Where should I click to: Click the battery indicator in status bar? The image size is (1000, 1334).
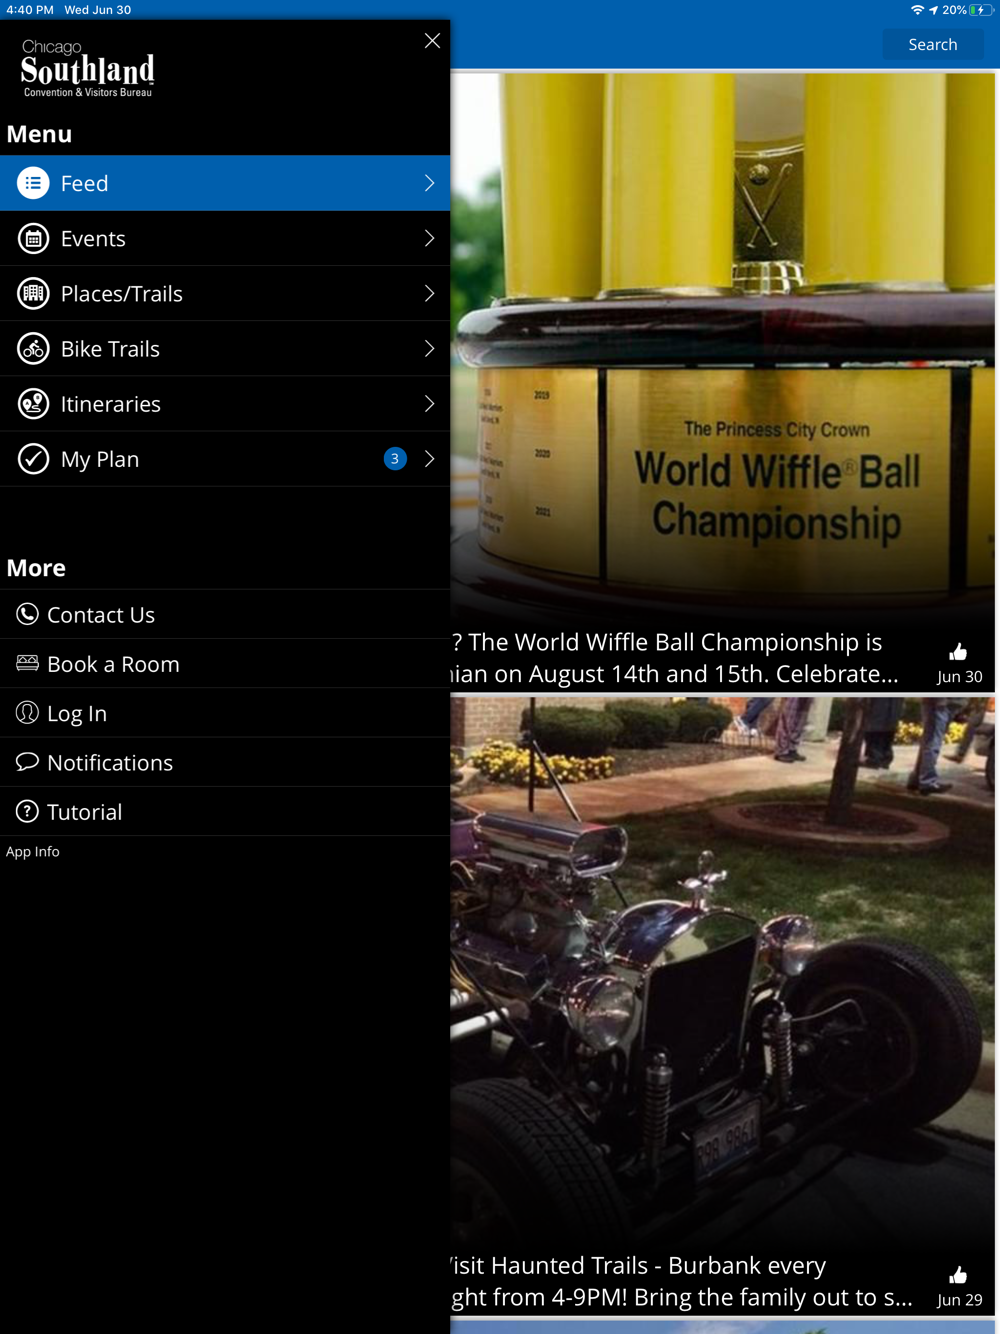[981, 10]
